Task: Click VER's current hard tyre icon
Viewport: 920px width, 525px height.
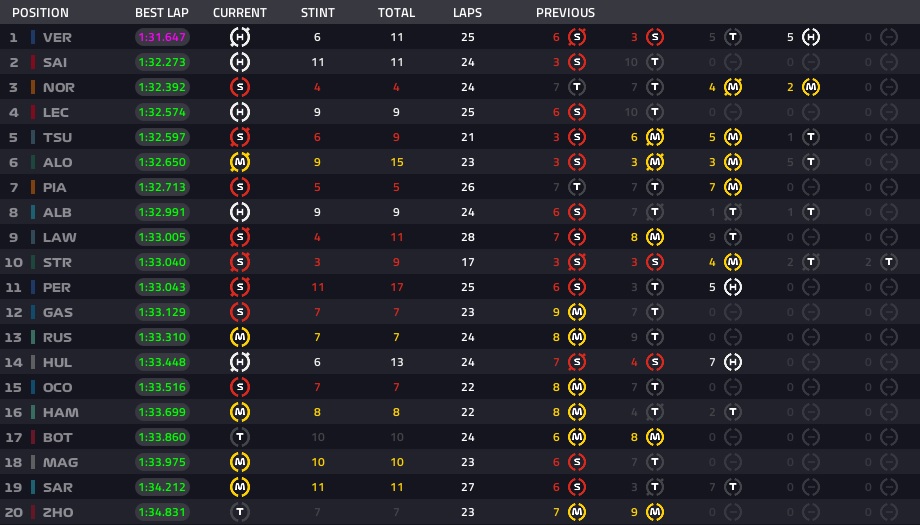Action: click(239, 37)
